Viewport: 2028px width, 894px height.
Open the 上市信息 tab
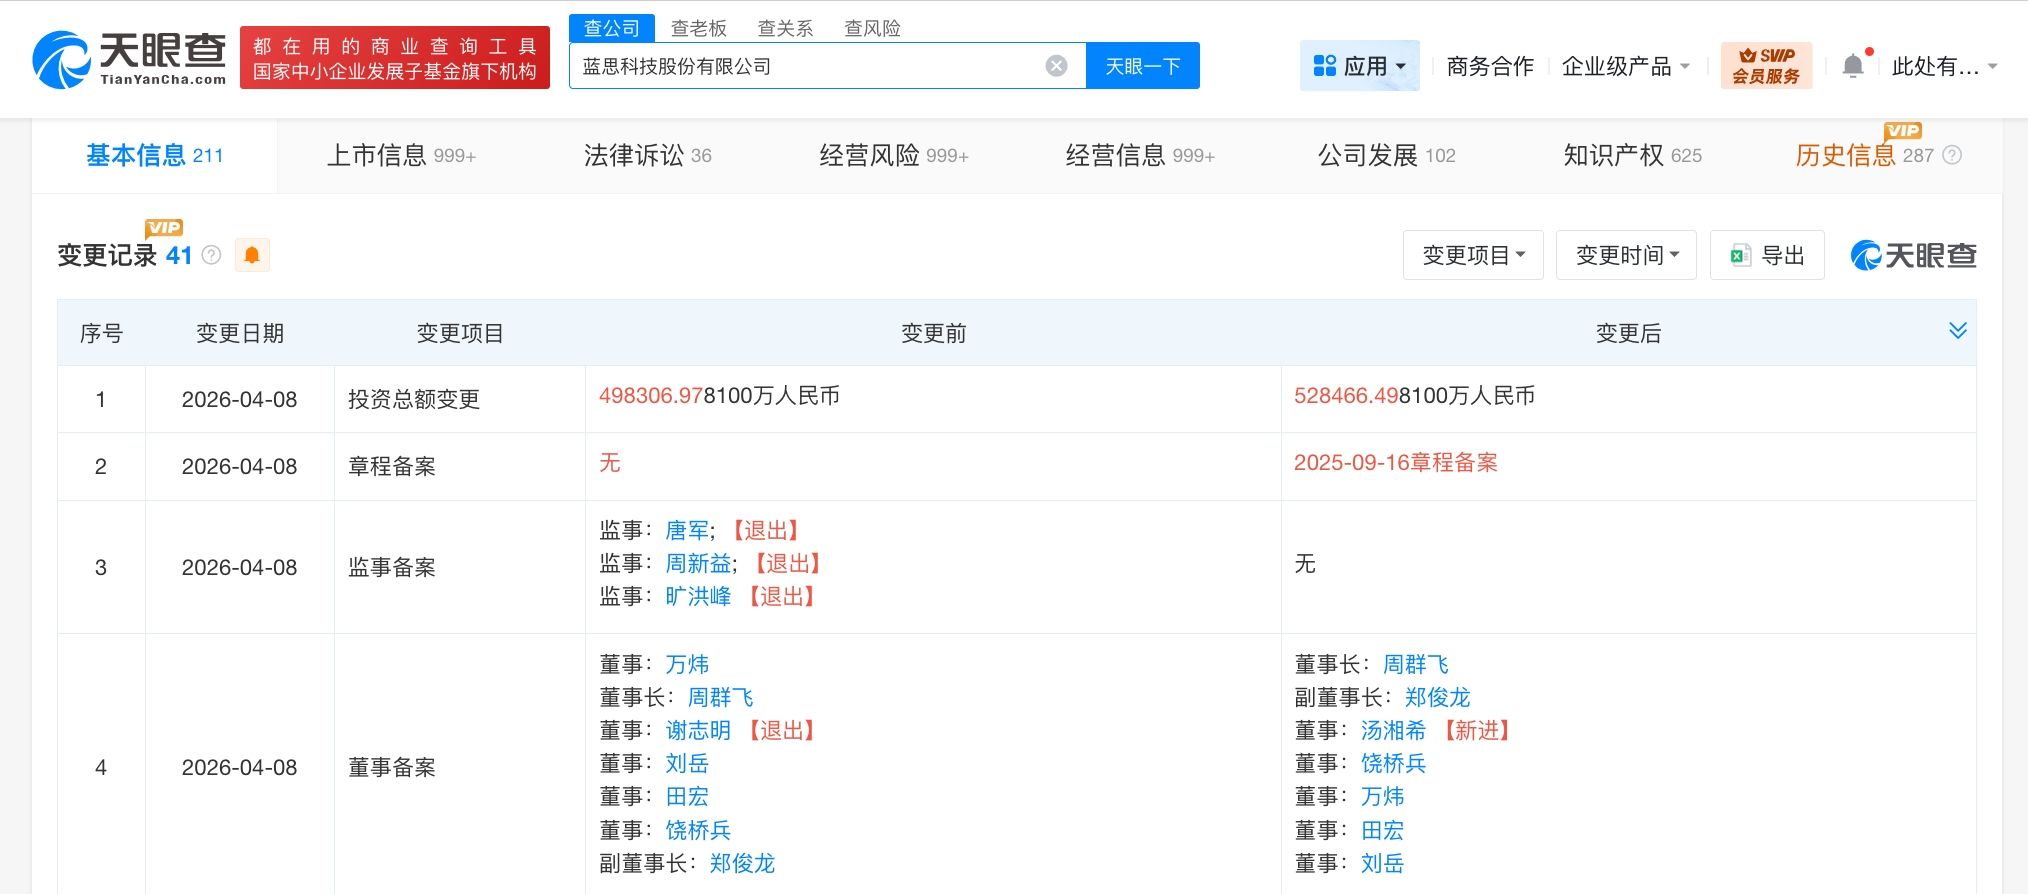click(401, 155)
